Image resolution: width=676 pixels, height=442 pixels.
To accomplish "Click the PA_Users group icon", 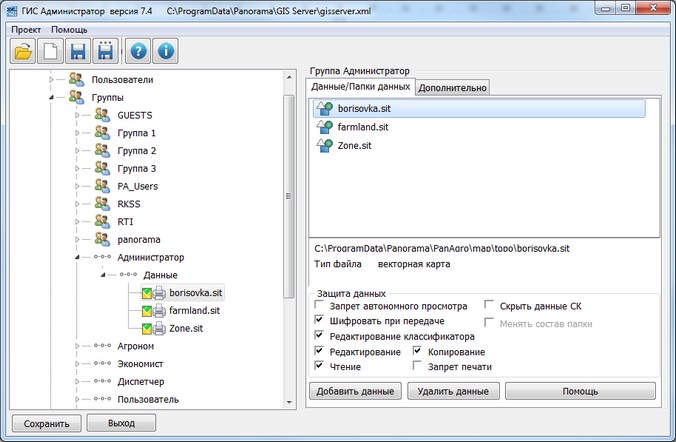I will (x=102, y=186).
